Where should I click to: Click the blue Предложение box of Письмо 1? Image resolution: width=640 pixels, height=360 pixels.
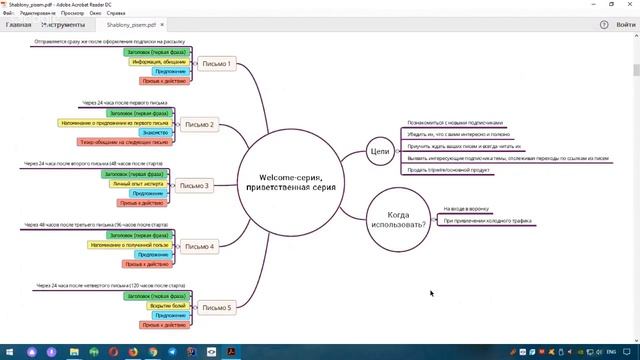pyautogui.click(x=171, y=71)
